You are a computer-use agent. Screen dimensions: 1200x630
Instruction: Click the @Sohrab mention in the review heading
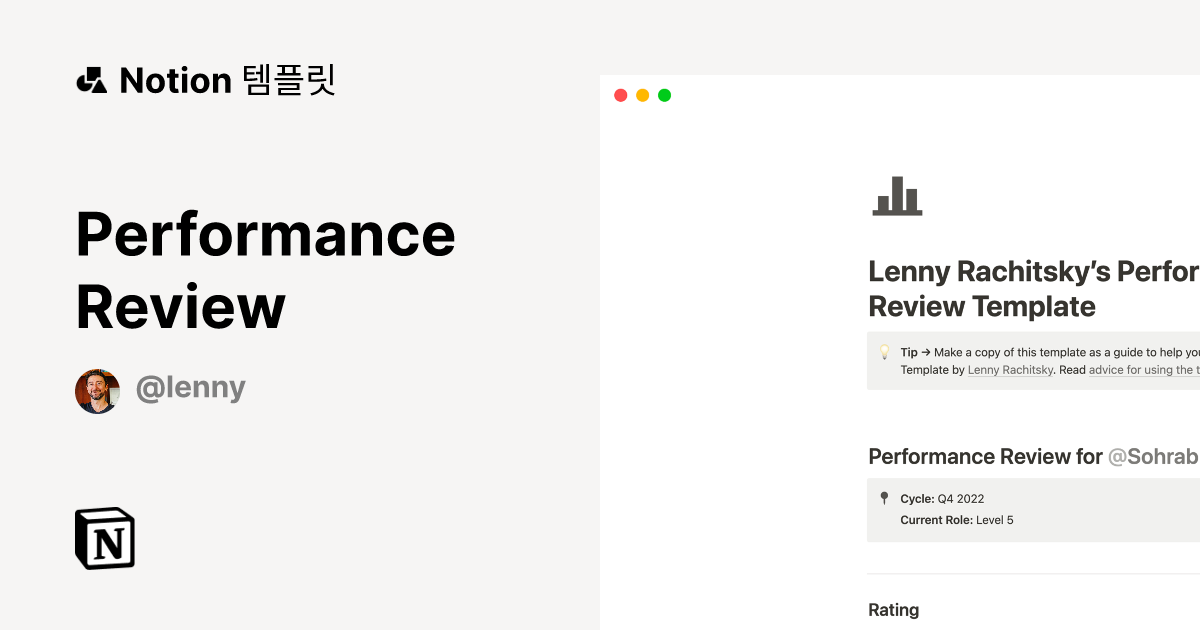tap(1160, 456)
